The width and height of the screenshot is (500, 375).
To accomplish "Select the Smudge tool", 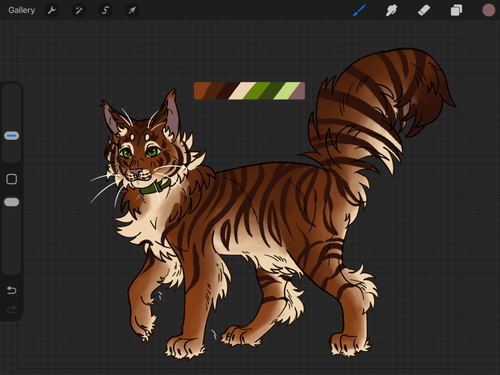I will tap(391, 10).
